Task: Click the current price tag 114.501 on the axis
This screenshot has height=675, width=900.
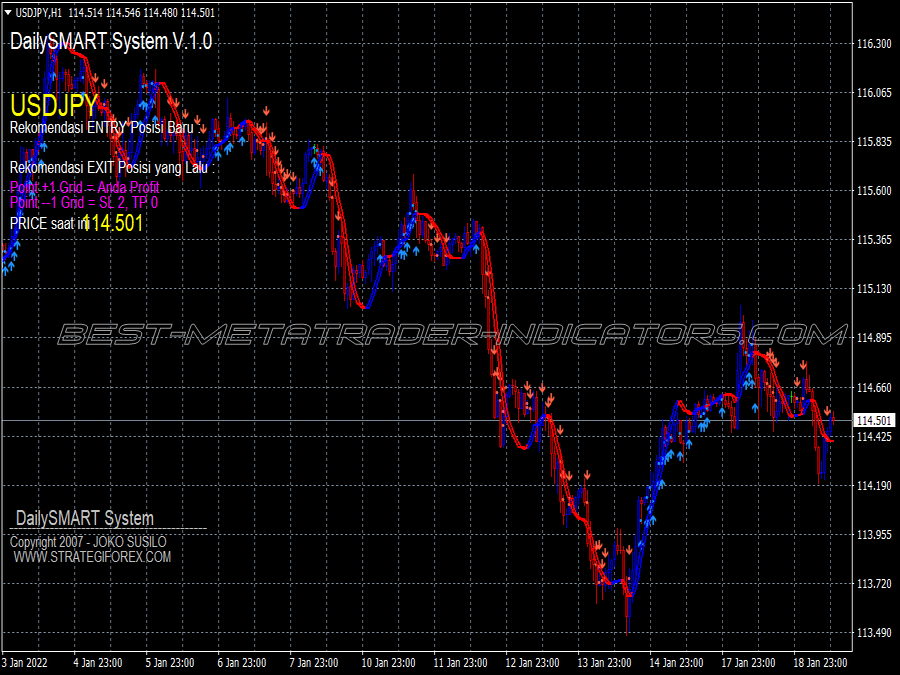Action: tap(874, 421)
